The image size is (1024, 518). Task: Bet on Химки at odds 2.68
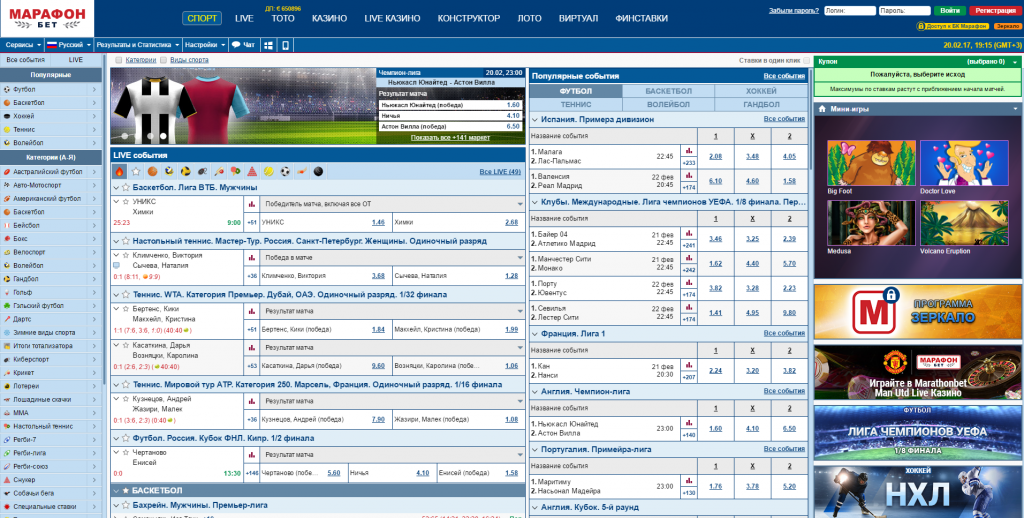511,222
